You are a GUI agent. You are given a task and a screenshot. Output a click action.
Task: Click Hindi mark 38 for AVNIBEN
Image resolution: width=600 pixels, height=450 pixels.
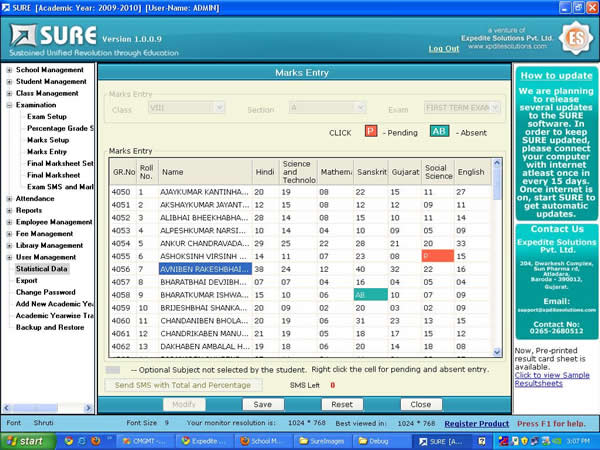(266, 269)
